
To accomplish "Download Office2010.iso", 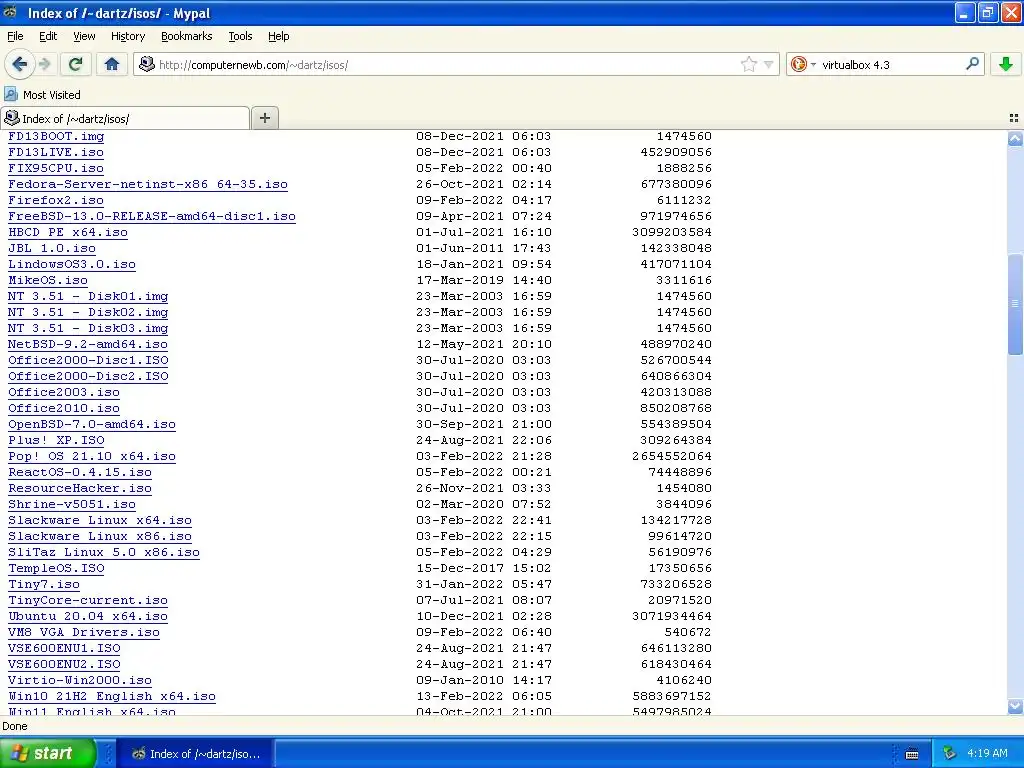I will [x=64, y=408].
